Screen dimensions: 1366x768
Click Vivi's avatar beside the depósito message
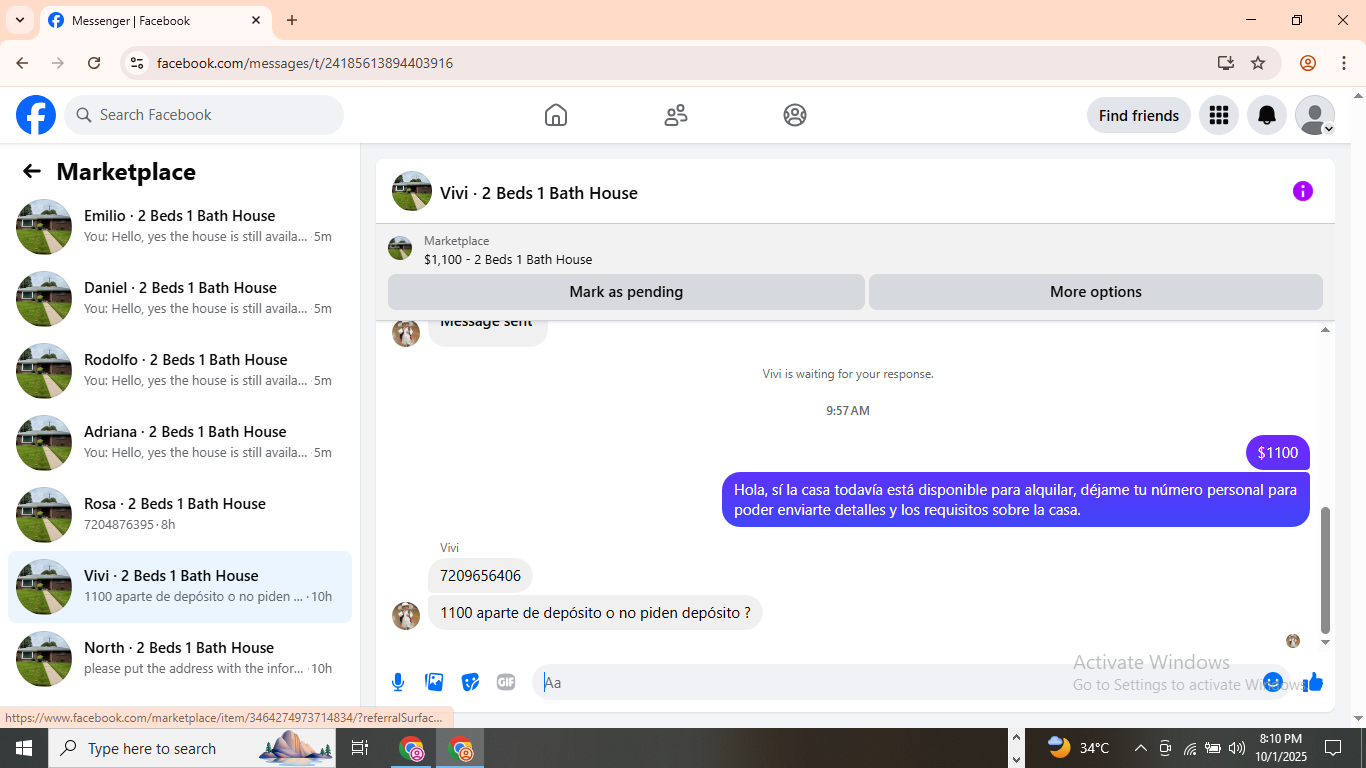pyautogui.click(x=406, y=616)
